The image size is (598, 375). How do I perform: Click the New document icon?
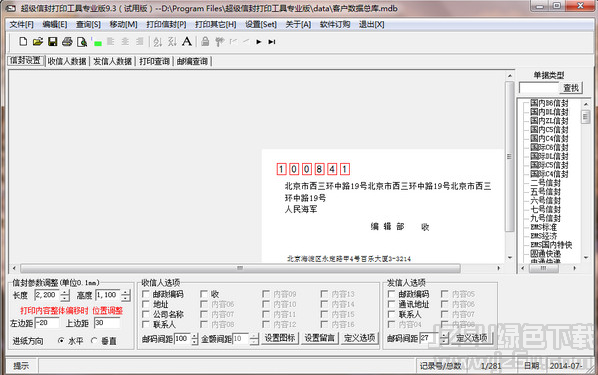[x=23, y=42]
